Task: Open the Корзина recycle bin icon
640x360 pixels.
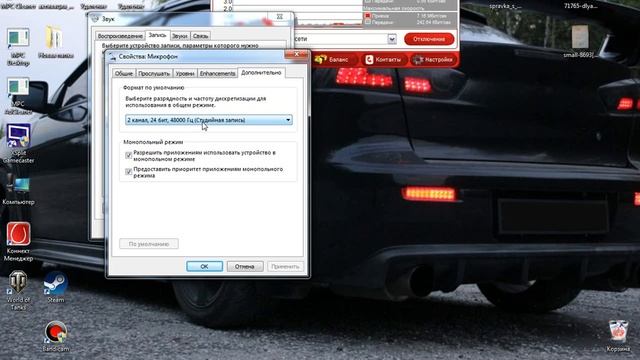Action: (x=619, y=331)
